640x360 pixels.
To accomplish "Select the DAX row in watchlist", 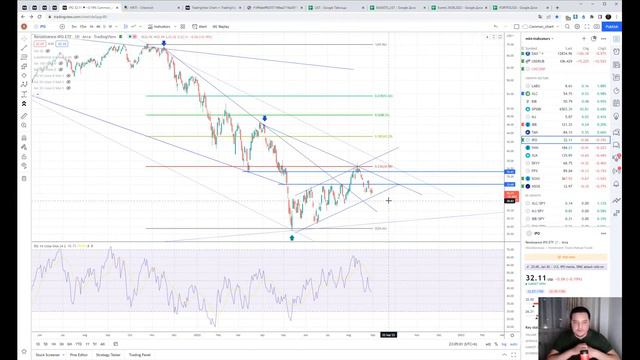I will coord(566,53).
